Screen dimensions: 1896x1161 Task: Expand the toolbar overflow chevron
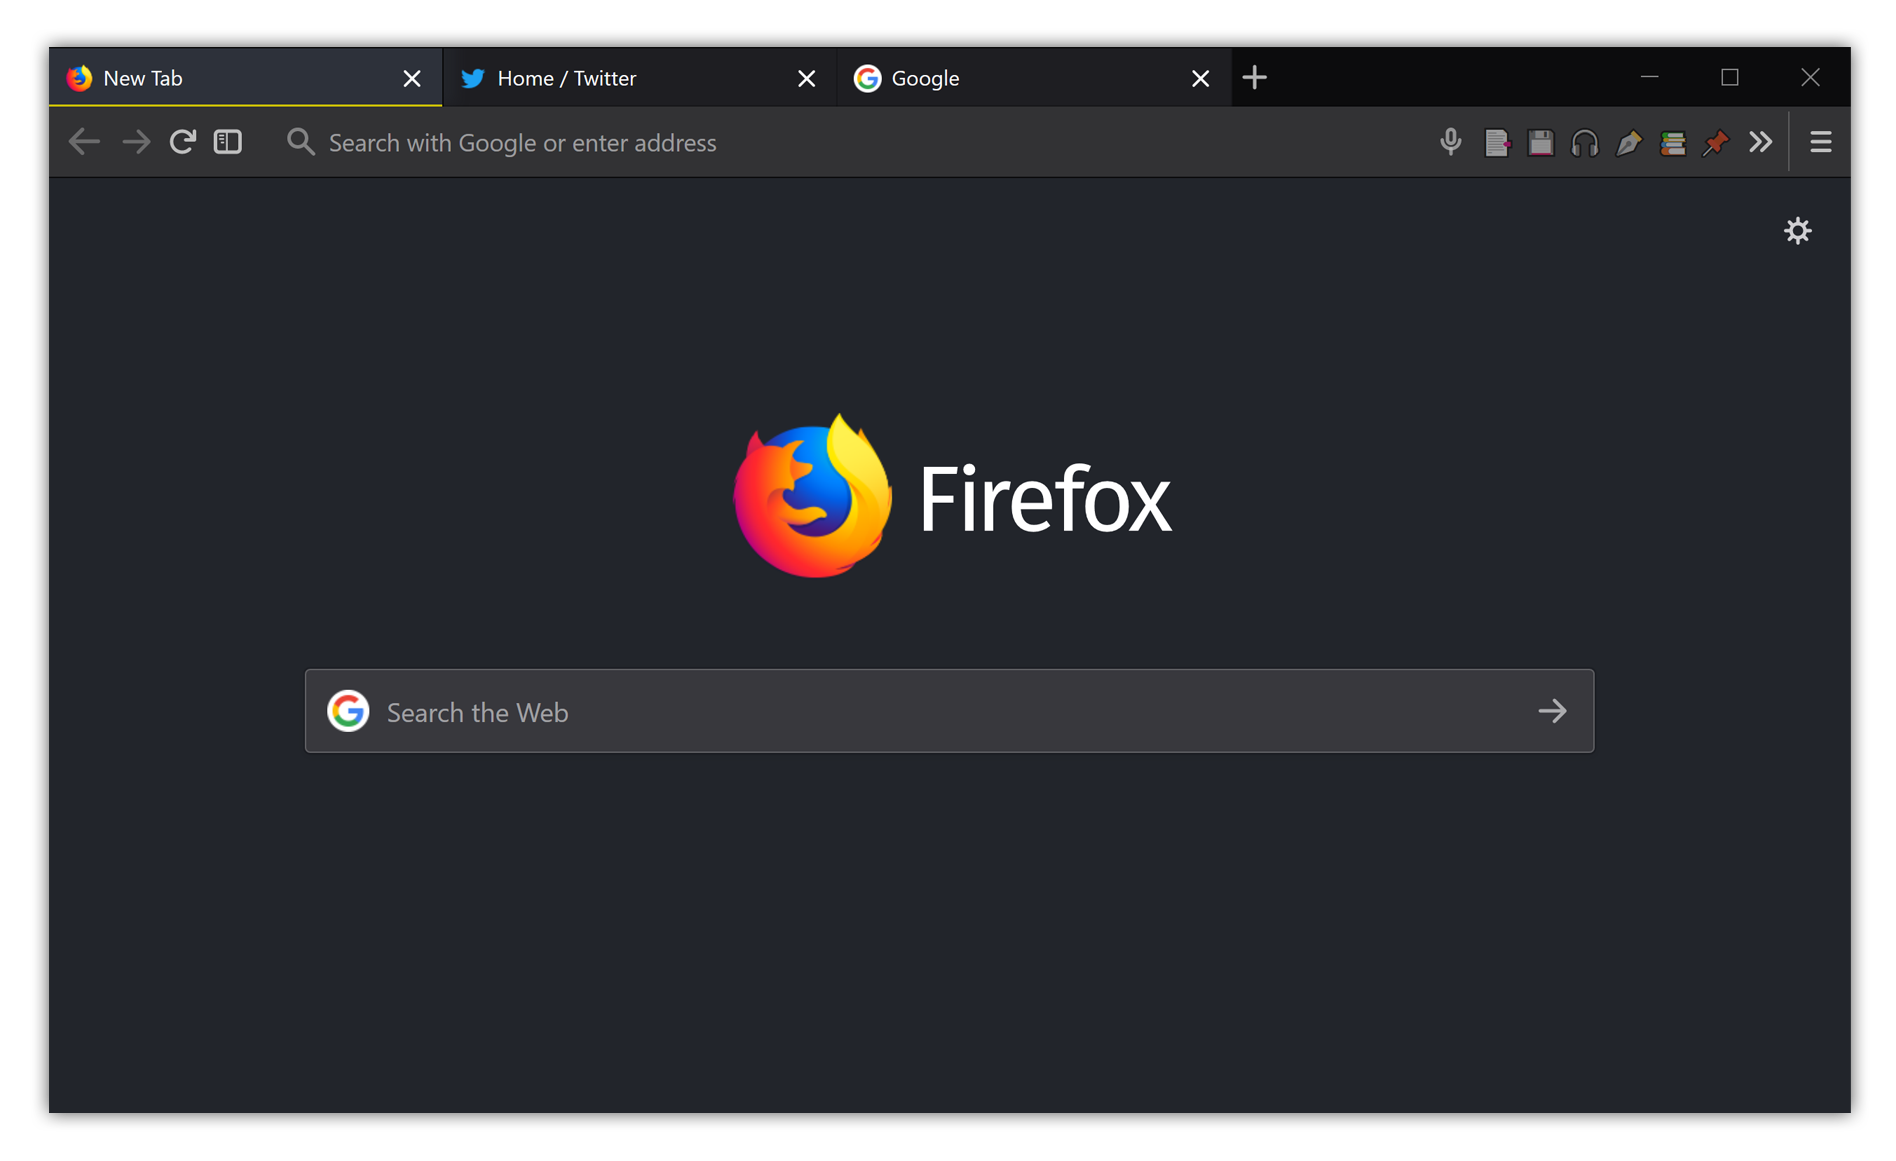pos(1760,142)
